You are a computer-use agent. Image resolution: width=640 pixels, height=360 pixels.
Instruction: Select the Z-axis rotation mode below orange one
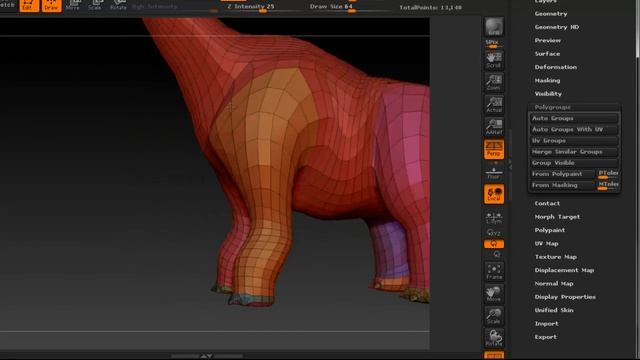click(x=496, y=254)
